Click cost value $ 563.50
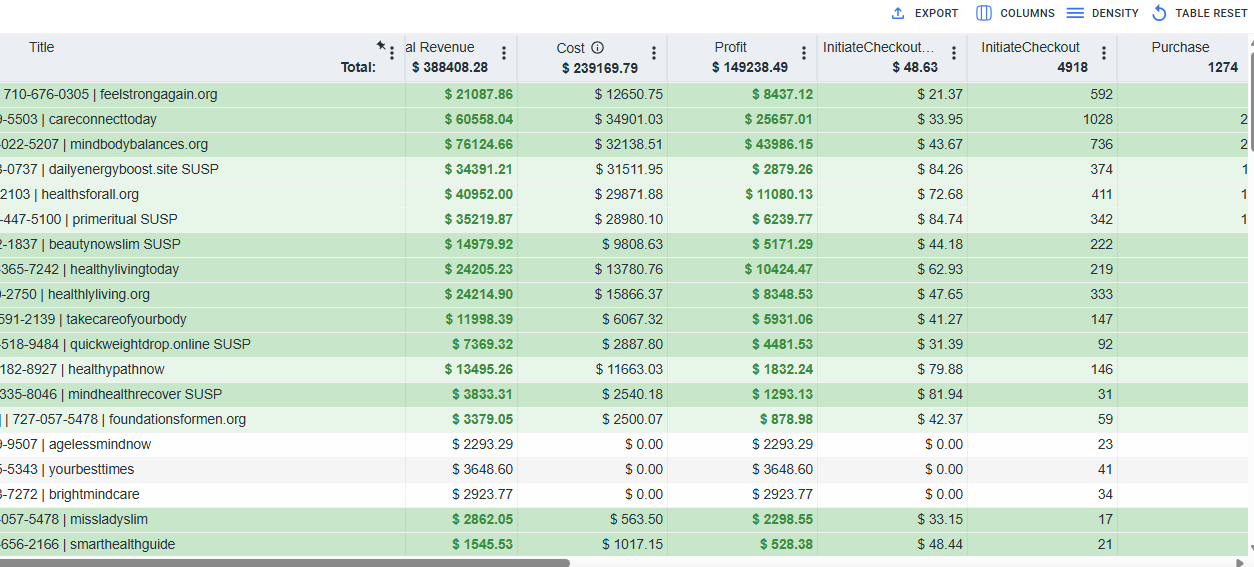Viewport: 1254px width, 567px height. pos(637,519)
